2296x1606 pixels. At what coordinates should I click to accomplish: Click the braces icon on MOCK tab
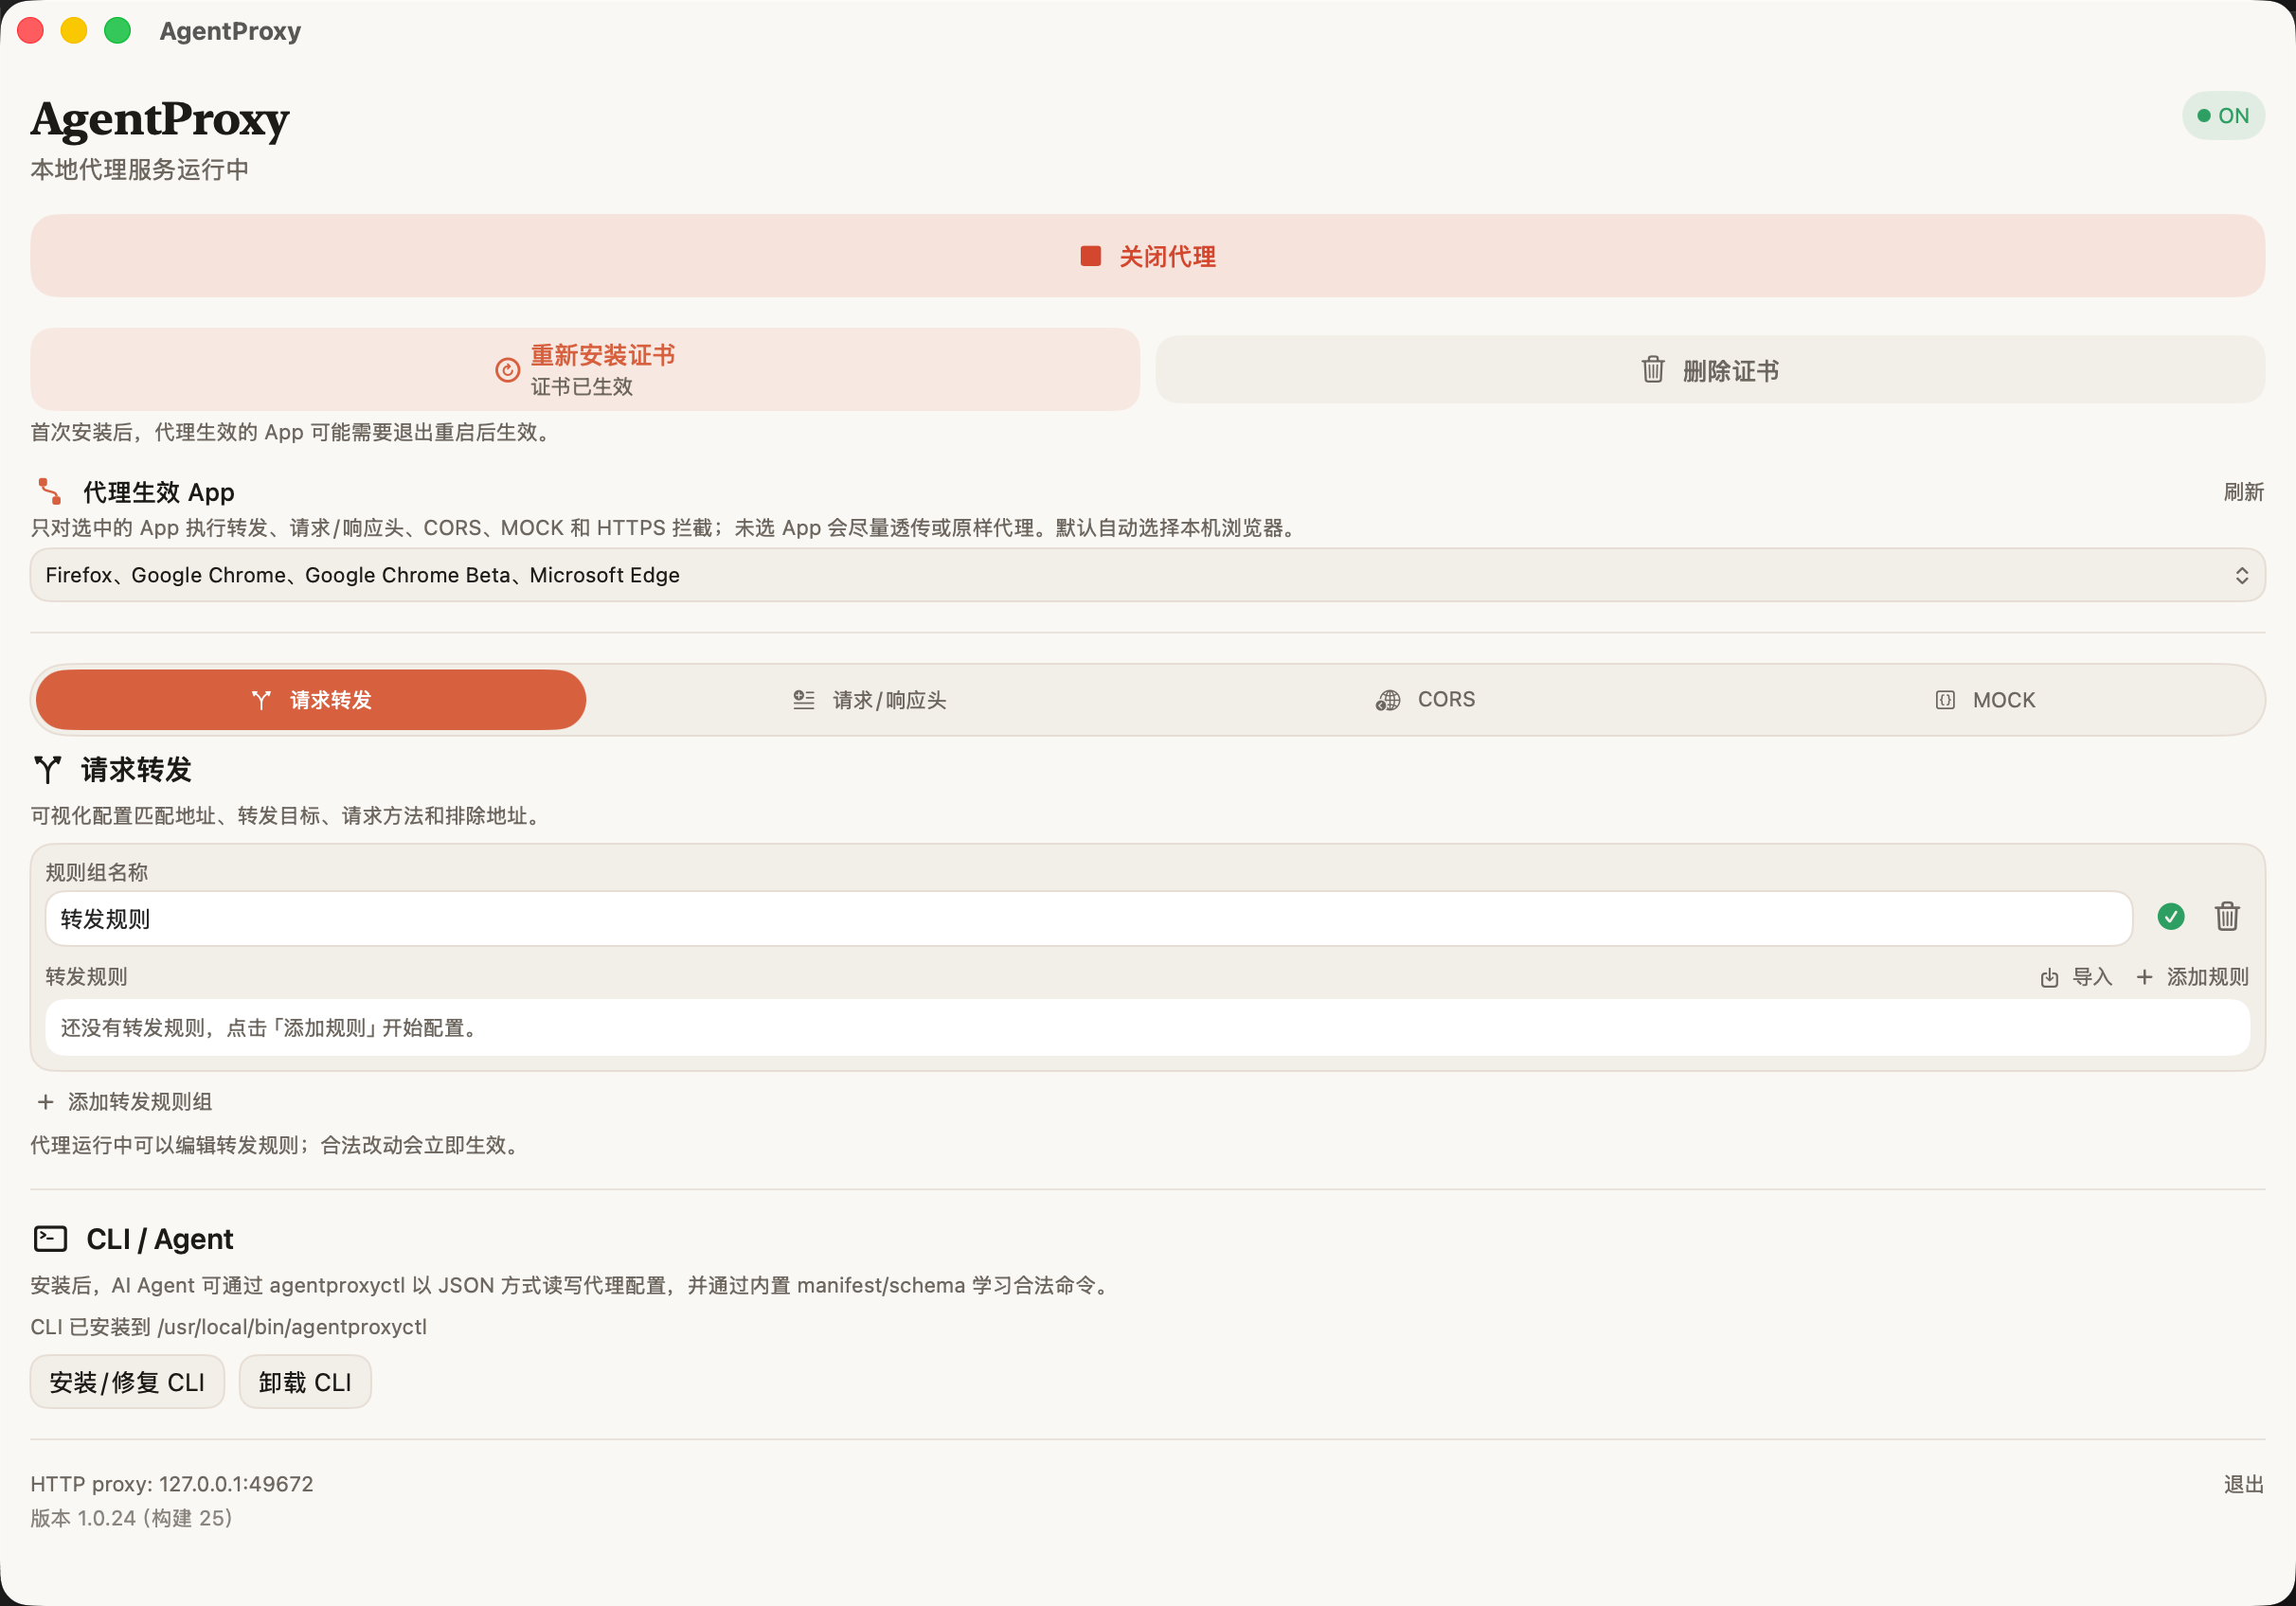click(x=1944, y=700)
